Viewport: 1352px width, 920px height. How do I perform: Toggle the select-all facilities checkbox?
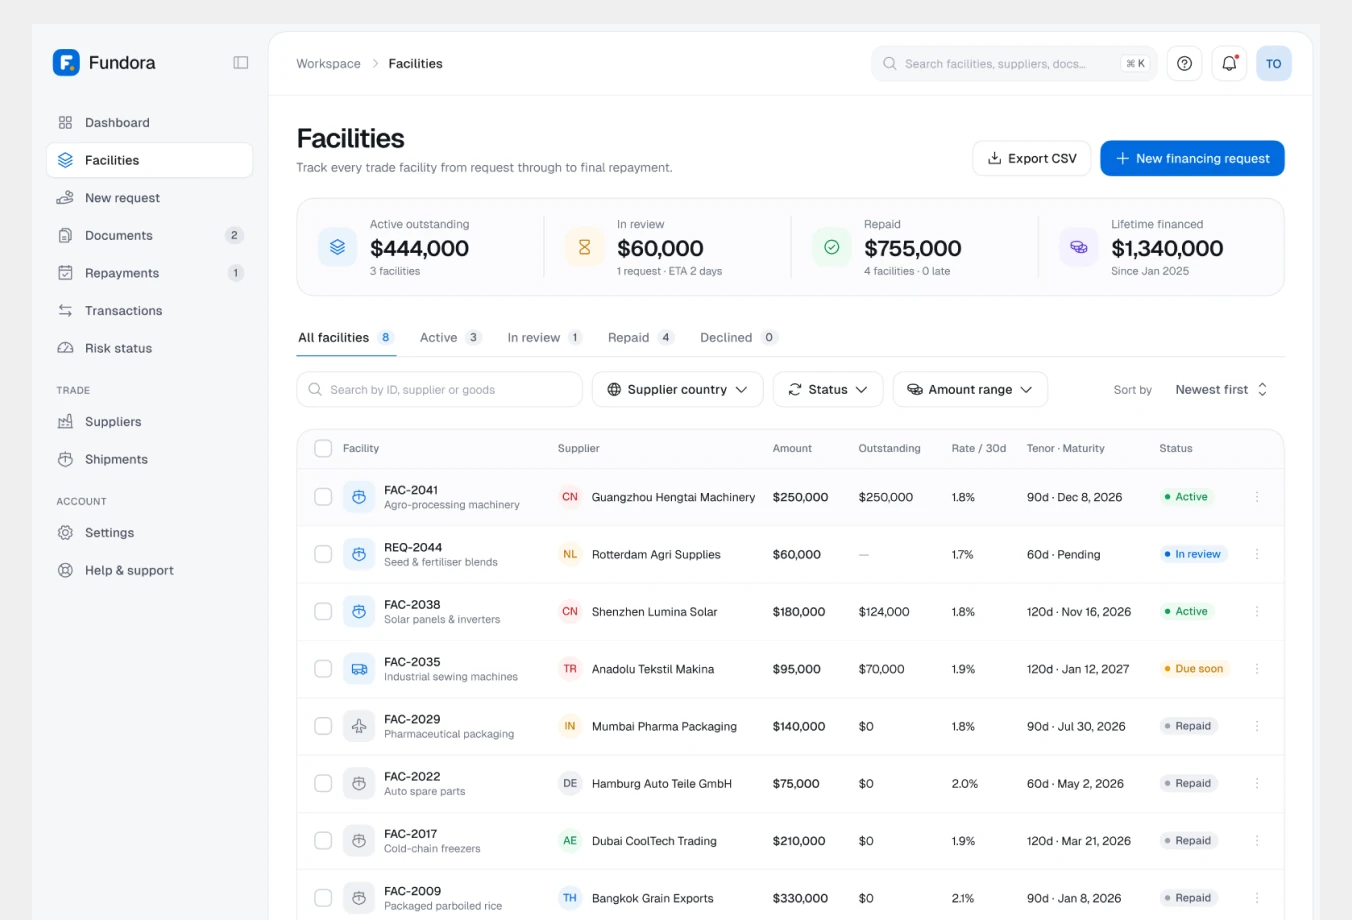click(x=323, y=448)
